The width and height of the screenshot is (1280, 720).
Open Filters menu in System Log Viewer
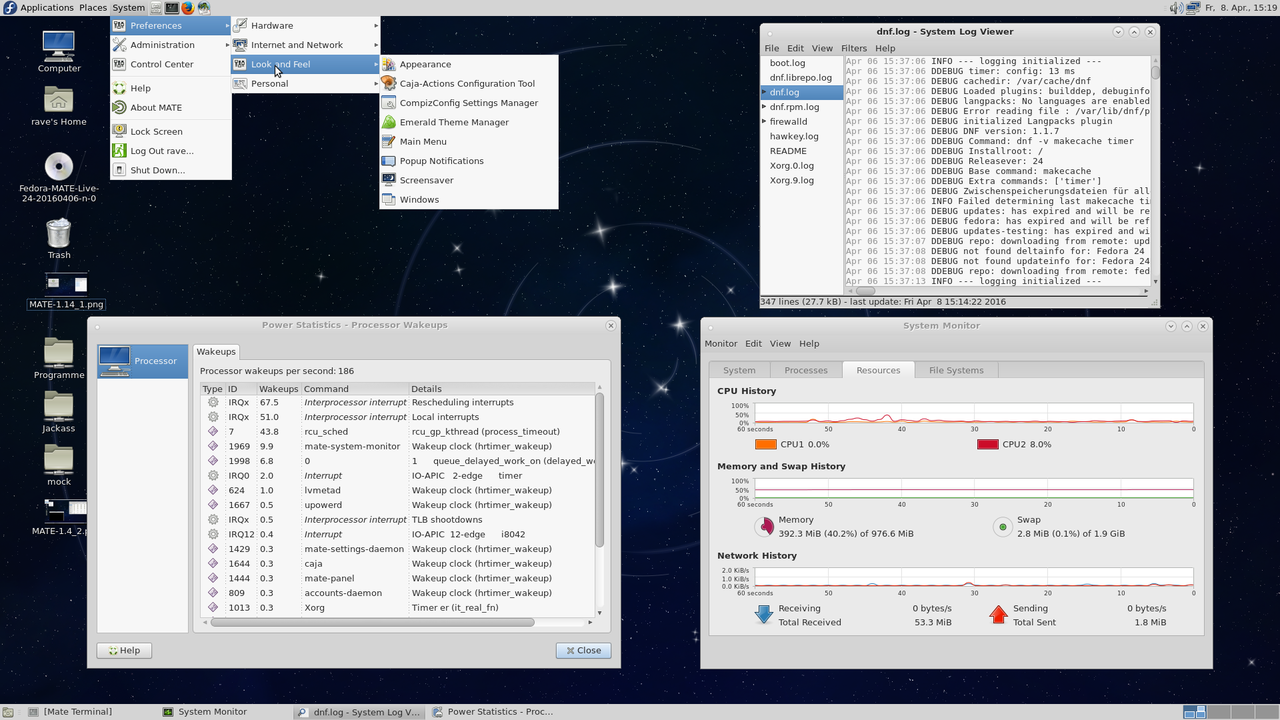853,48
